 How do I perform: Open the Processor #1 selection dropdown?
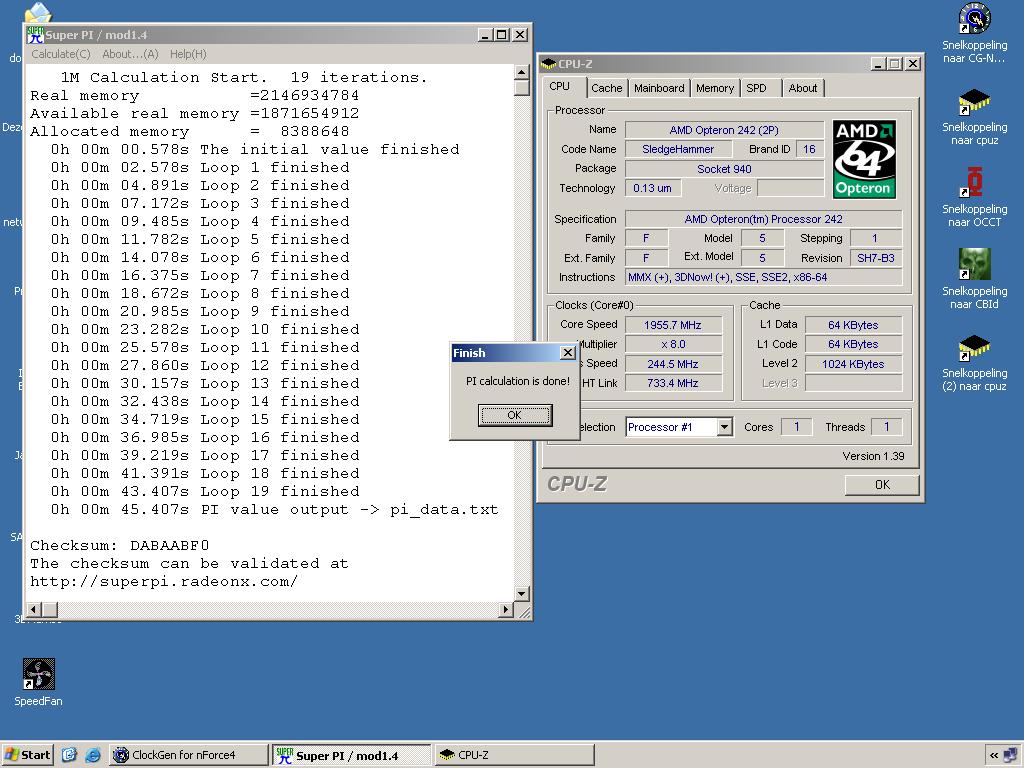[724, 427]
